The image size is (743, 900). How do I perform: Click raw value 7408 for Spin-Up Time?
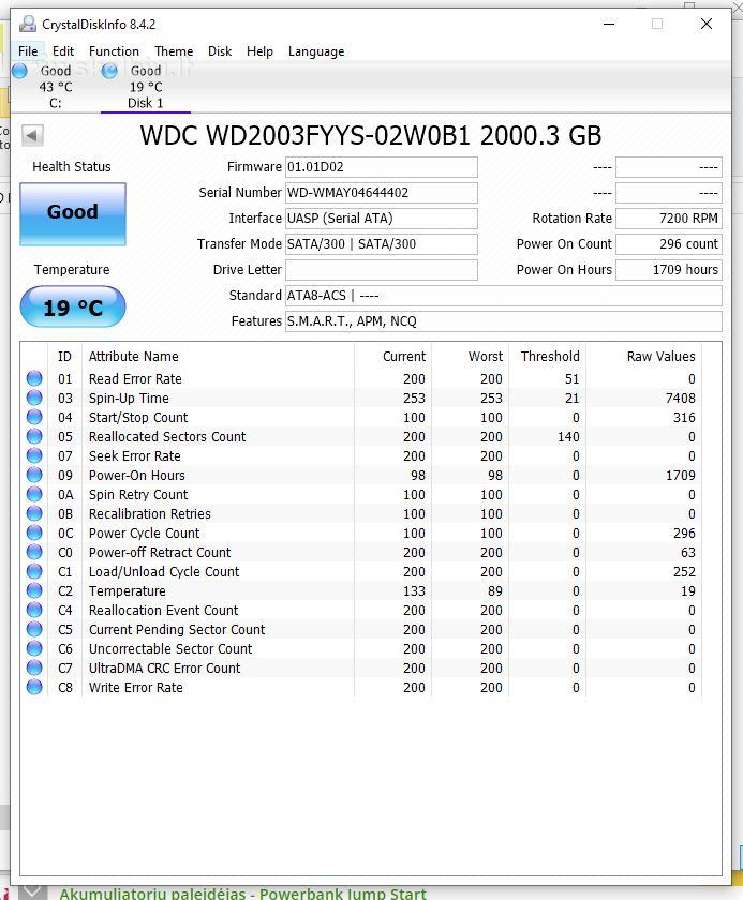680,398
